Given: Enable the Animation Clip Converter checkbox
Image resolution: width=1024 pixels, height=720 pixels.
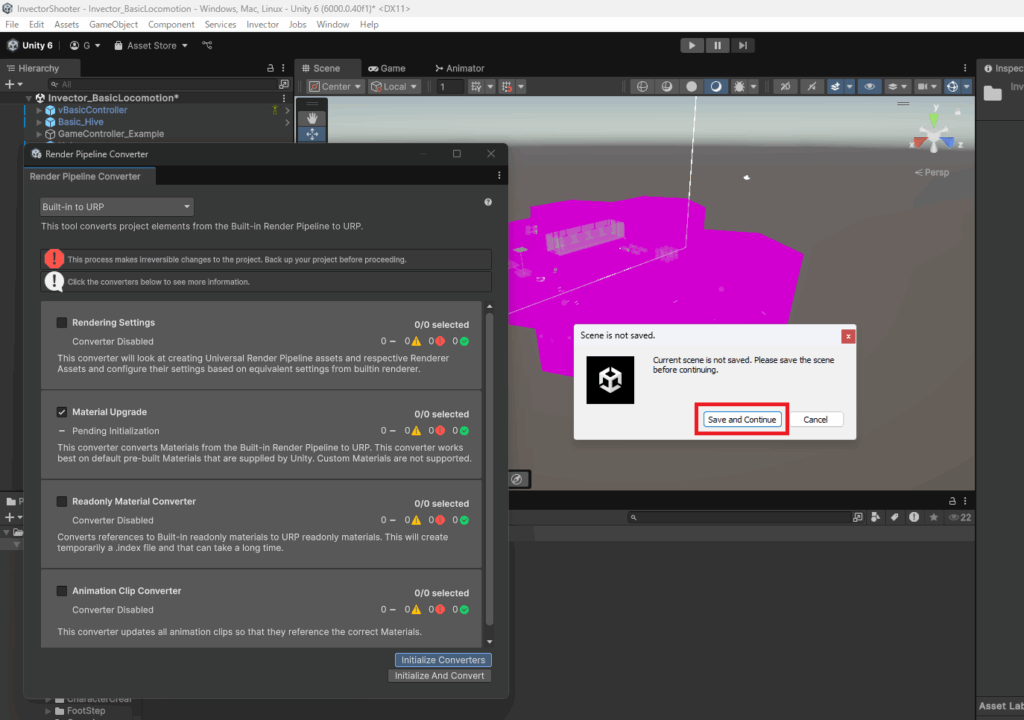Looking at the screenshot, I should (62, 591).
